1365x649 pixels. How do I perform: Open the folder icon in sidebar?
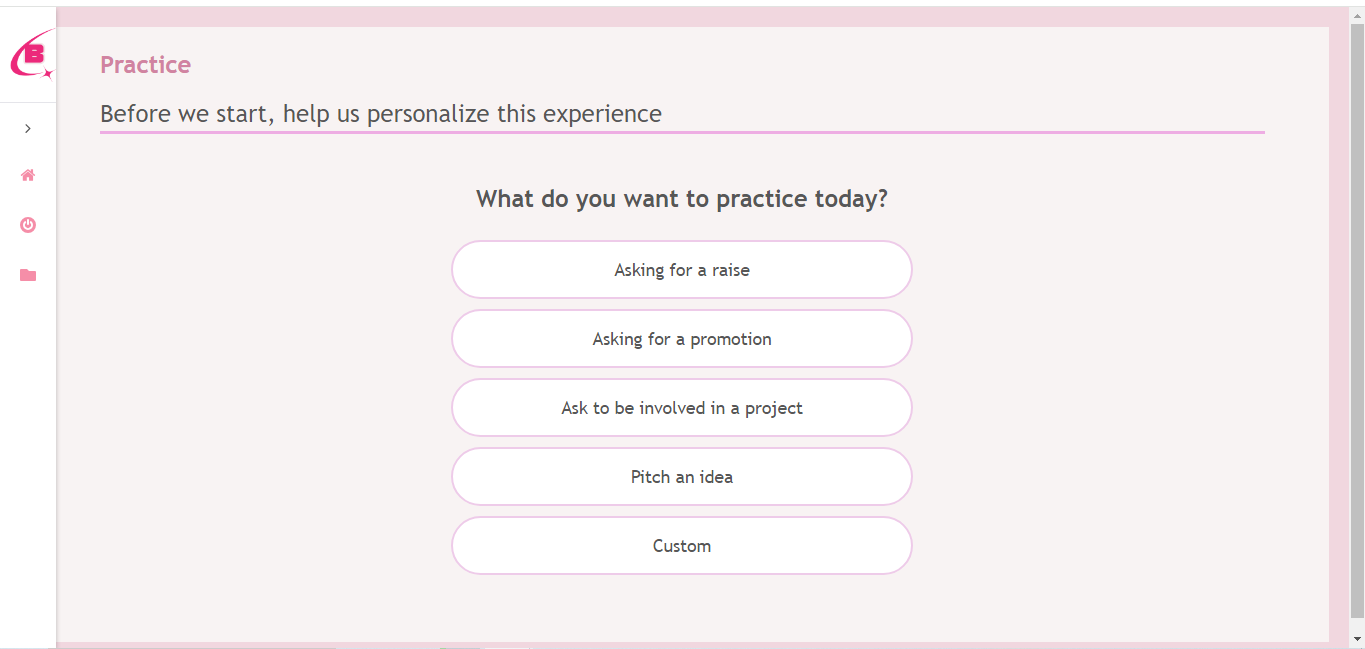point(28,275)
